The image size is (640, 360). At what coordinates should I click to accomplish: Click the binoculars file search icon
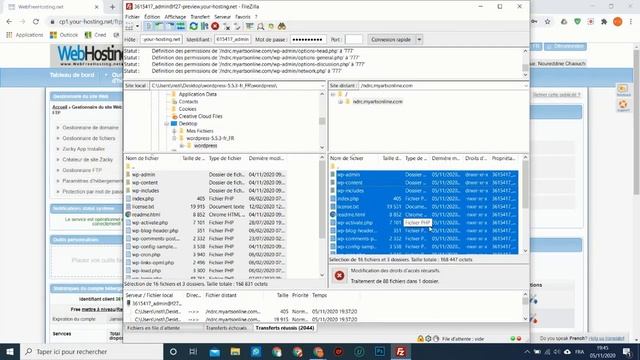coord(282,27)
